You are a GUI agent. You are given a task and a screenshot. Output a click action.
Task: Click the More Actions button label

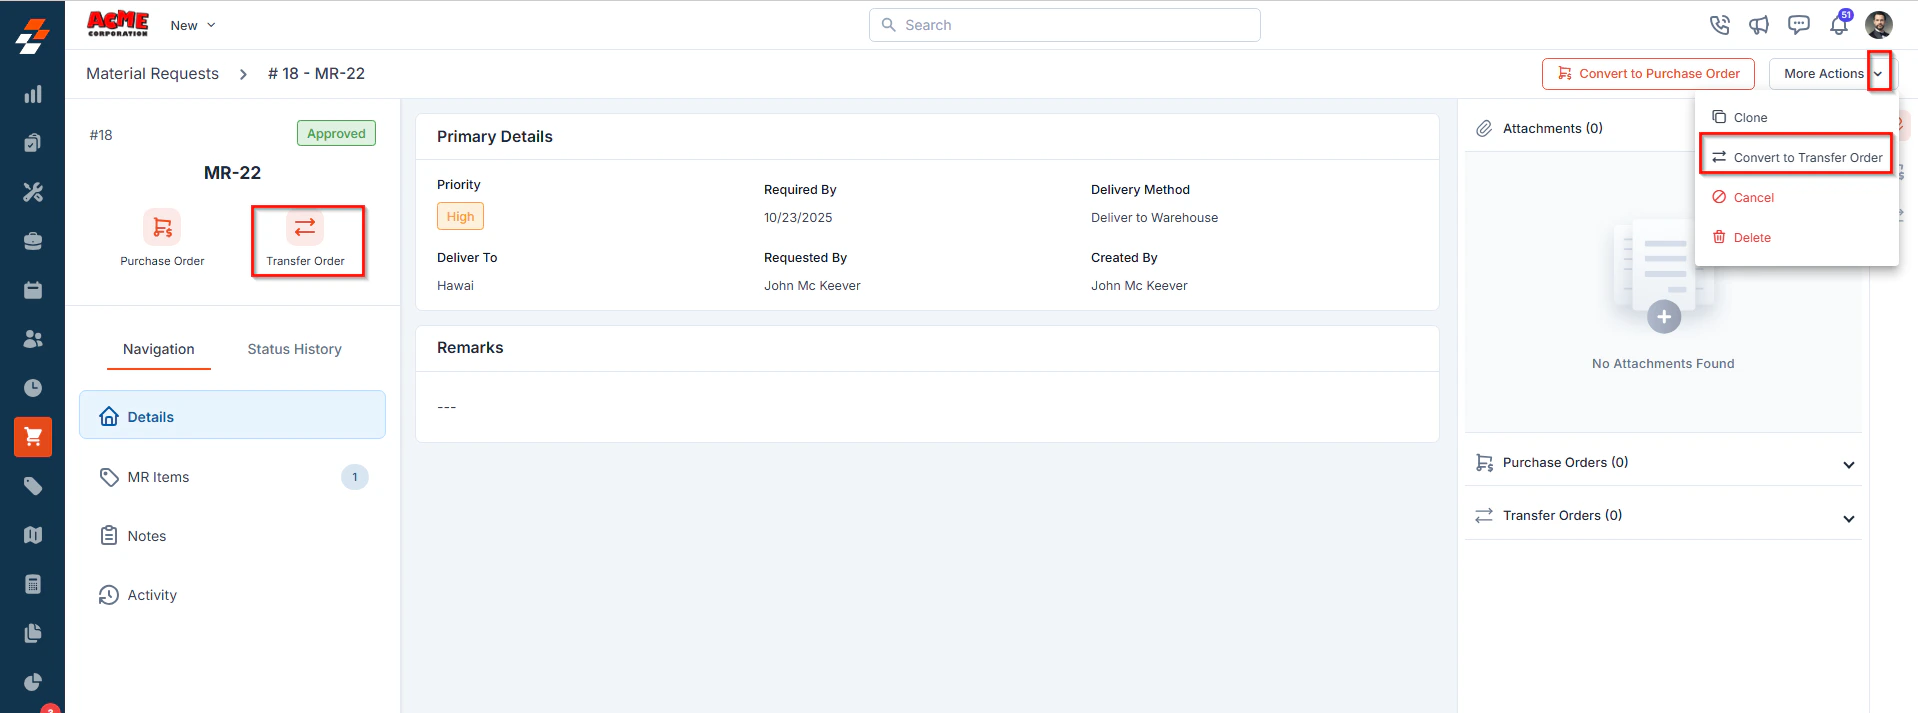1823,73
